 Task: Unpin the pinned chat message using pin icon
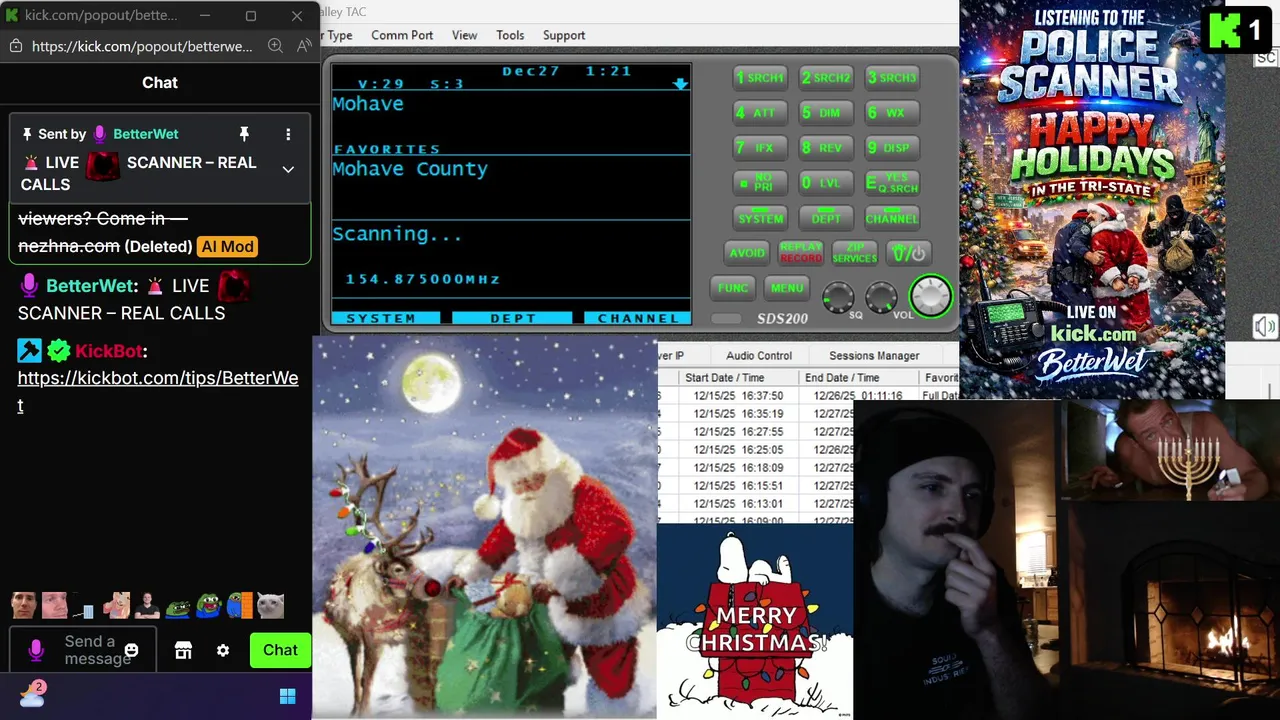point(244,134)
